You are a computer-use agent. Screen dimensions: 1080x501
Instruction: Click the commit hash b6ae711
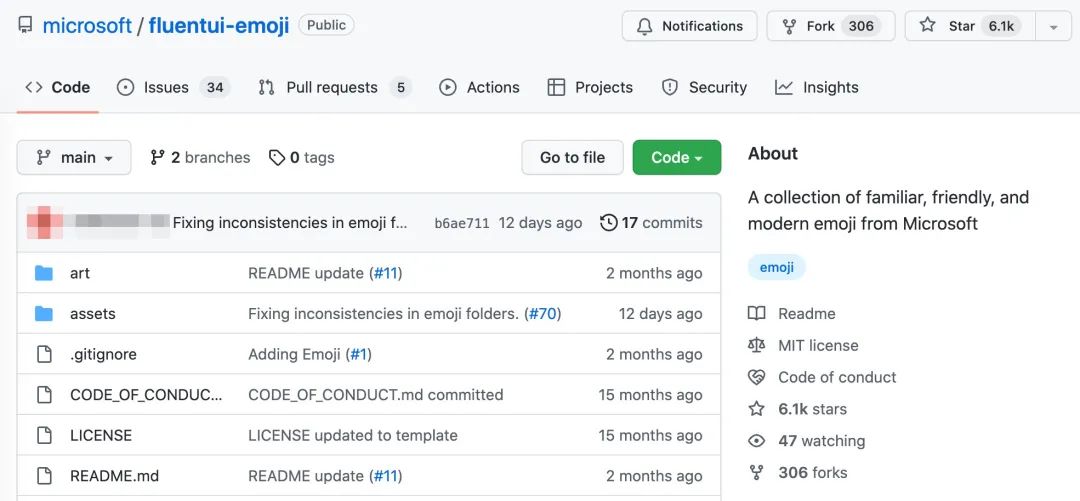462,223
